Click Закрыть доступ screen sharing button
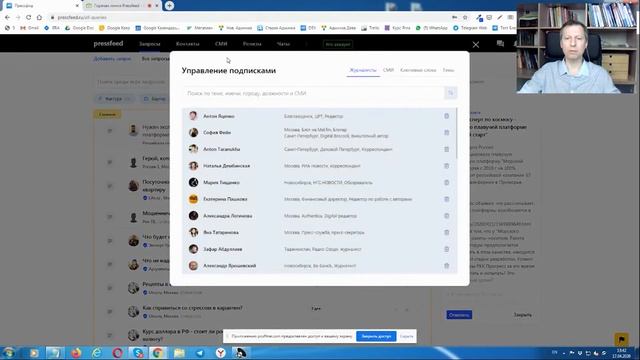This screenshot has width=640, height=360. tap(376, 336)
